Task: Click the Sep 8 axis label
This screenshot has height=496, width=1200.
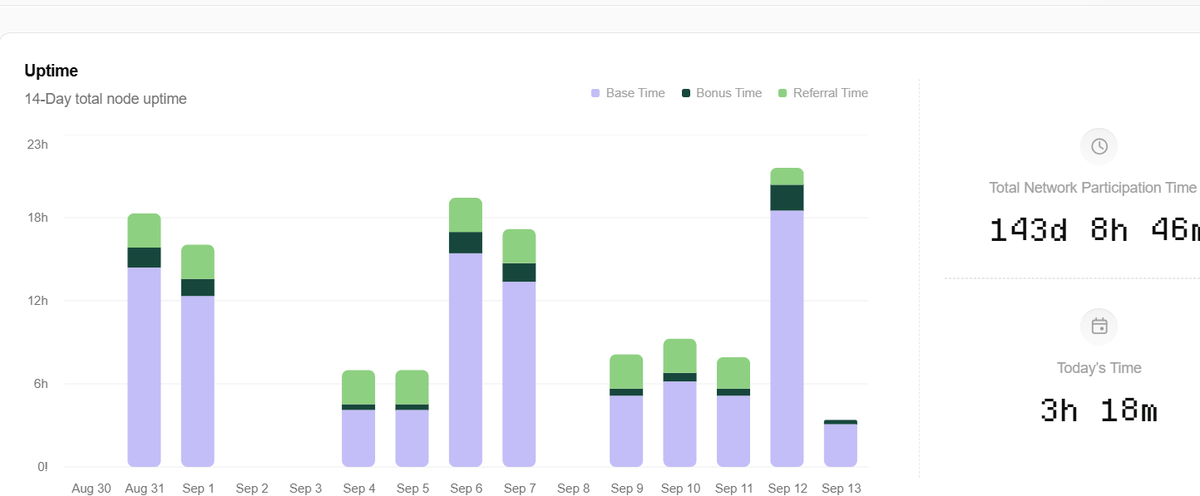Action: coord(573,489)
